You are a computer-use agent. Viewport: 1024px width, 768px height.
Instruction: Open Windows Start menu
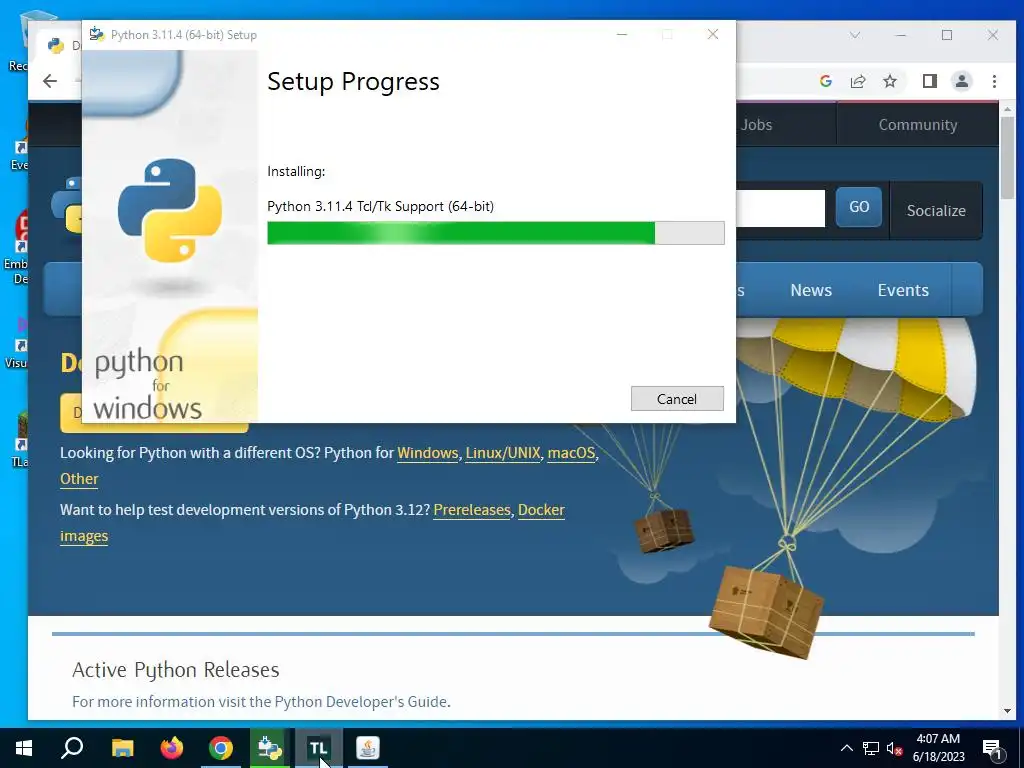pos(24,748)
